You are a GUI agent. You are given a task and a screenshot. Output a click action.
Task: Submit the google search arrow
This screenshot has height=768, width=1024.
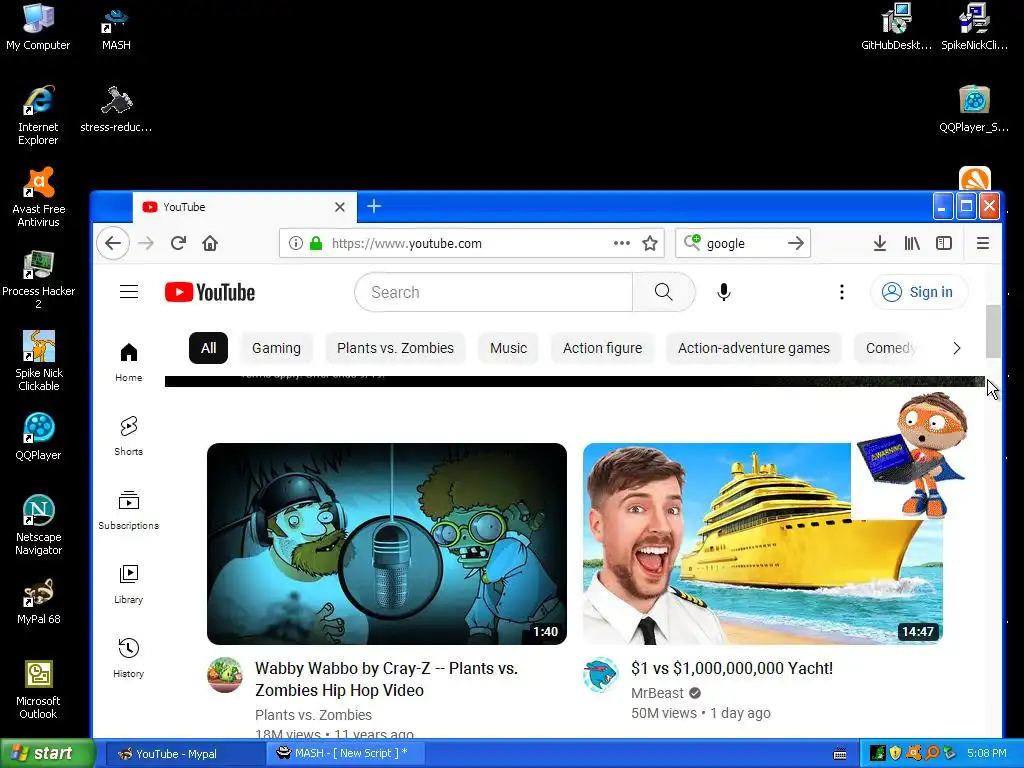(795, 244)
